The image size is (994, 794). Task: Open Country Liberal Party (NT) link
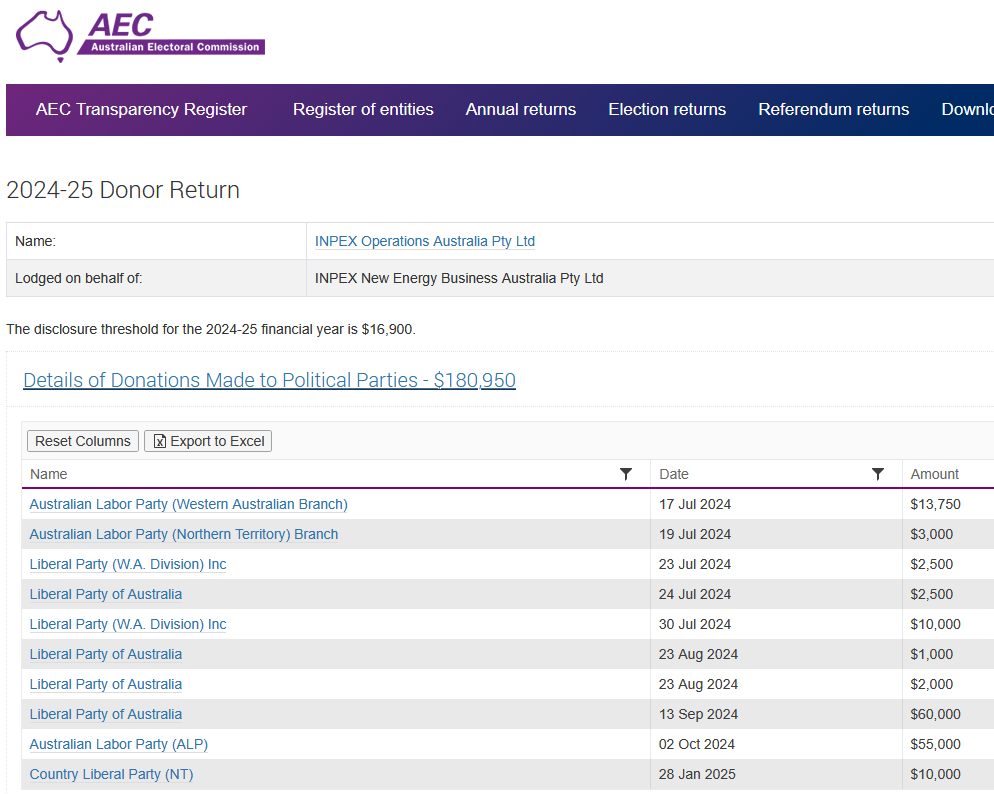pos(111,774)
